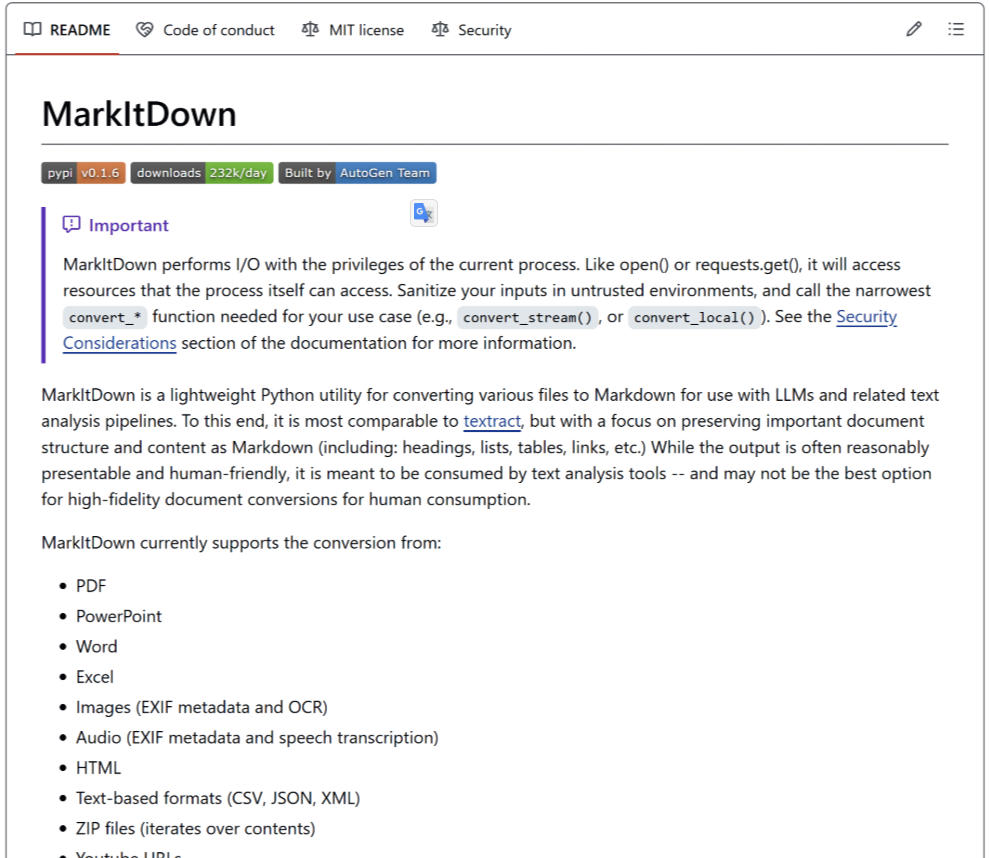989x858 pixels.
Task: Click the Important alert icon
Action: click(71, 225)
